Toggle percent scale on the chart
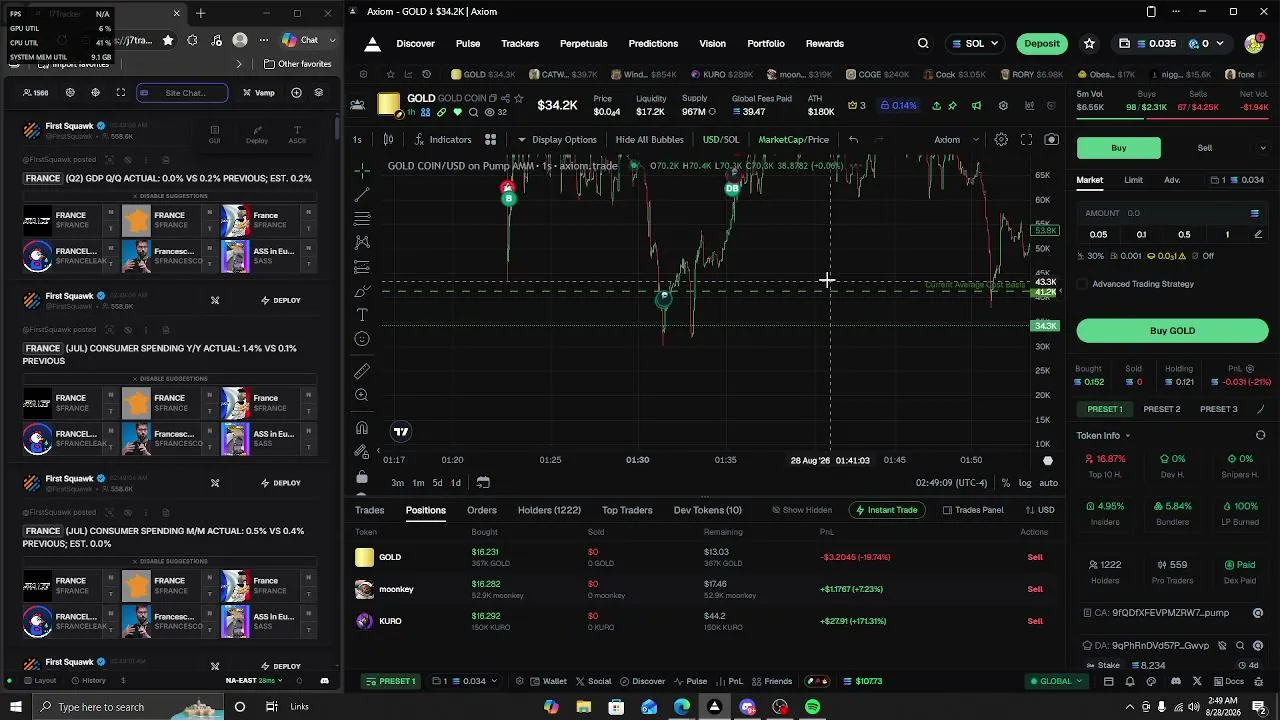 1005,483
